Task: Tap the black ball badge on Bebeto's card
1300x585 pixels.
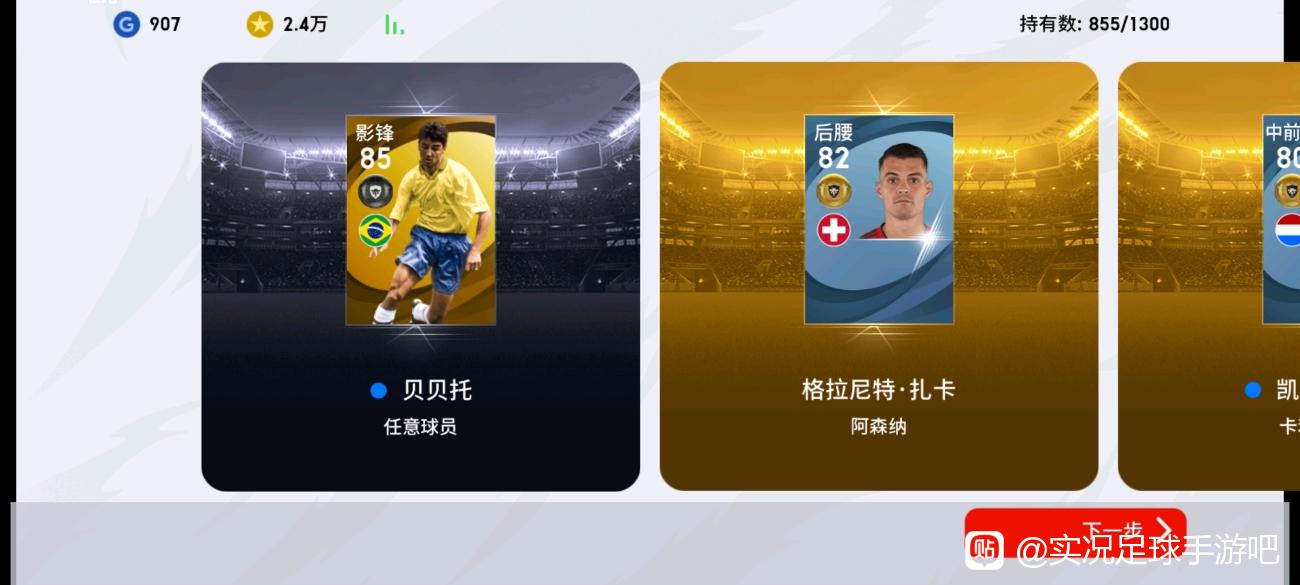Action: 375,189
